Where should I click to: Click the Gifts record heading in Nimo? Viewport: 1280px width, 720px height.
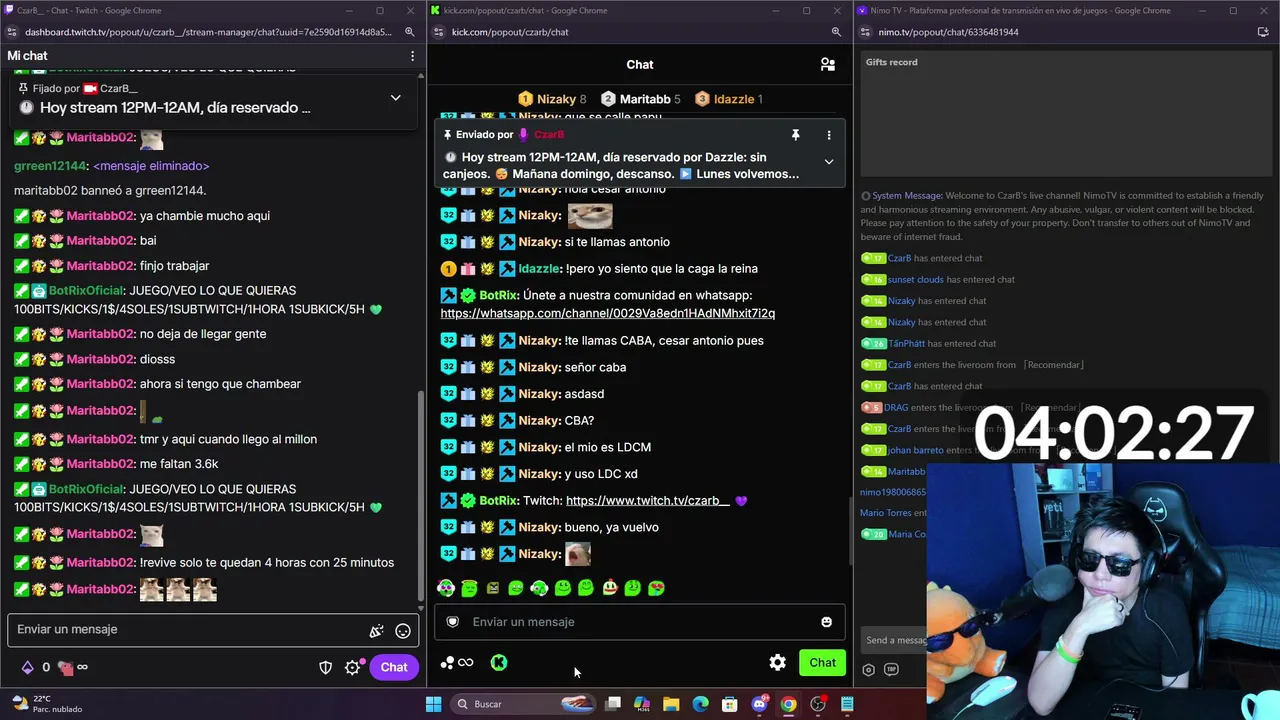click(x=891, y=62)
